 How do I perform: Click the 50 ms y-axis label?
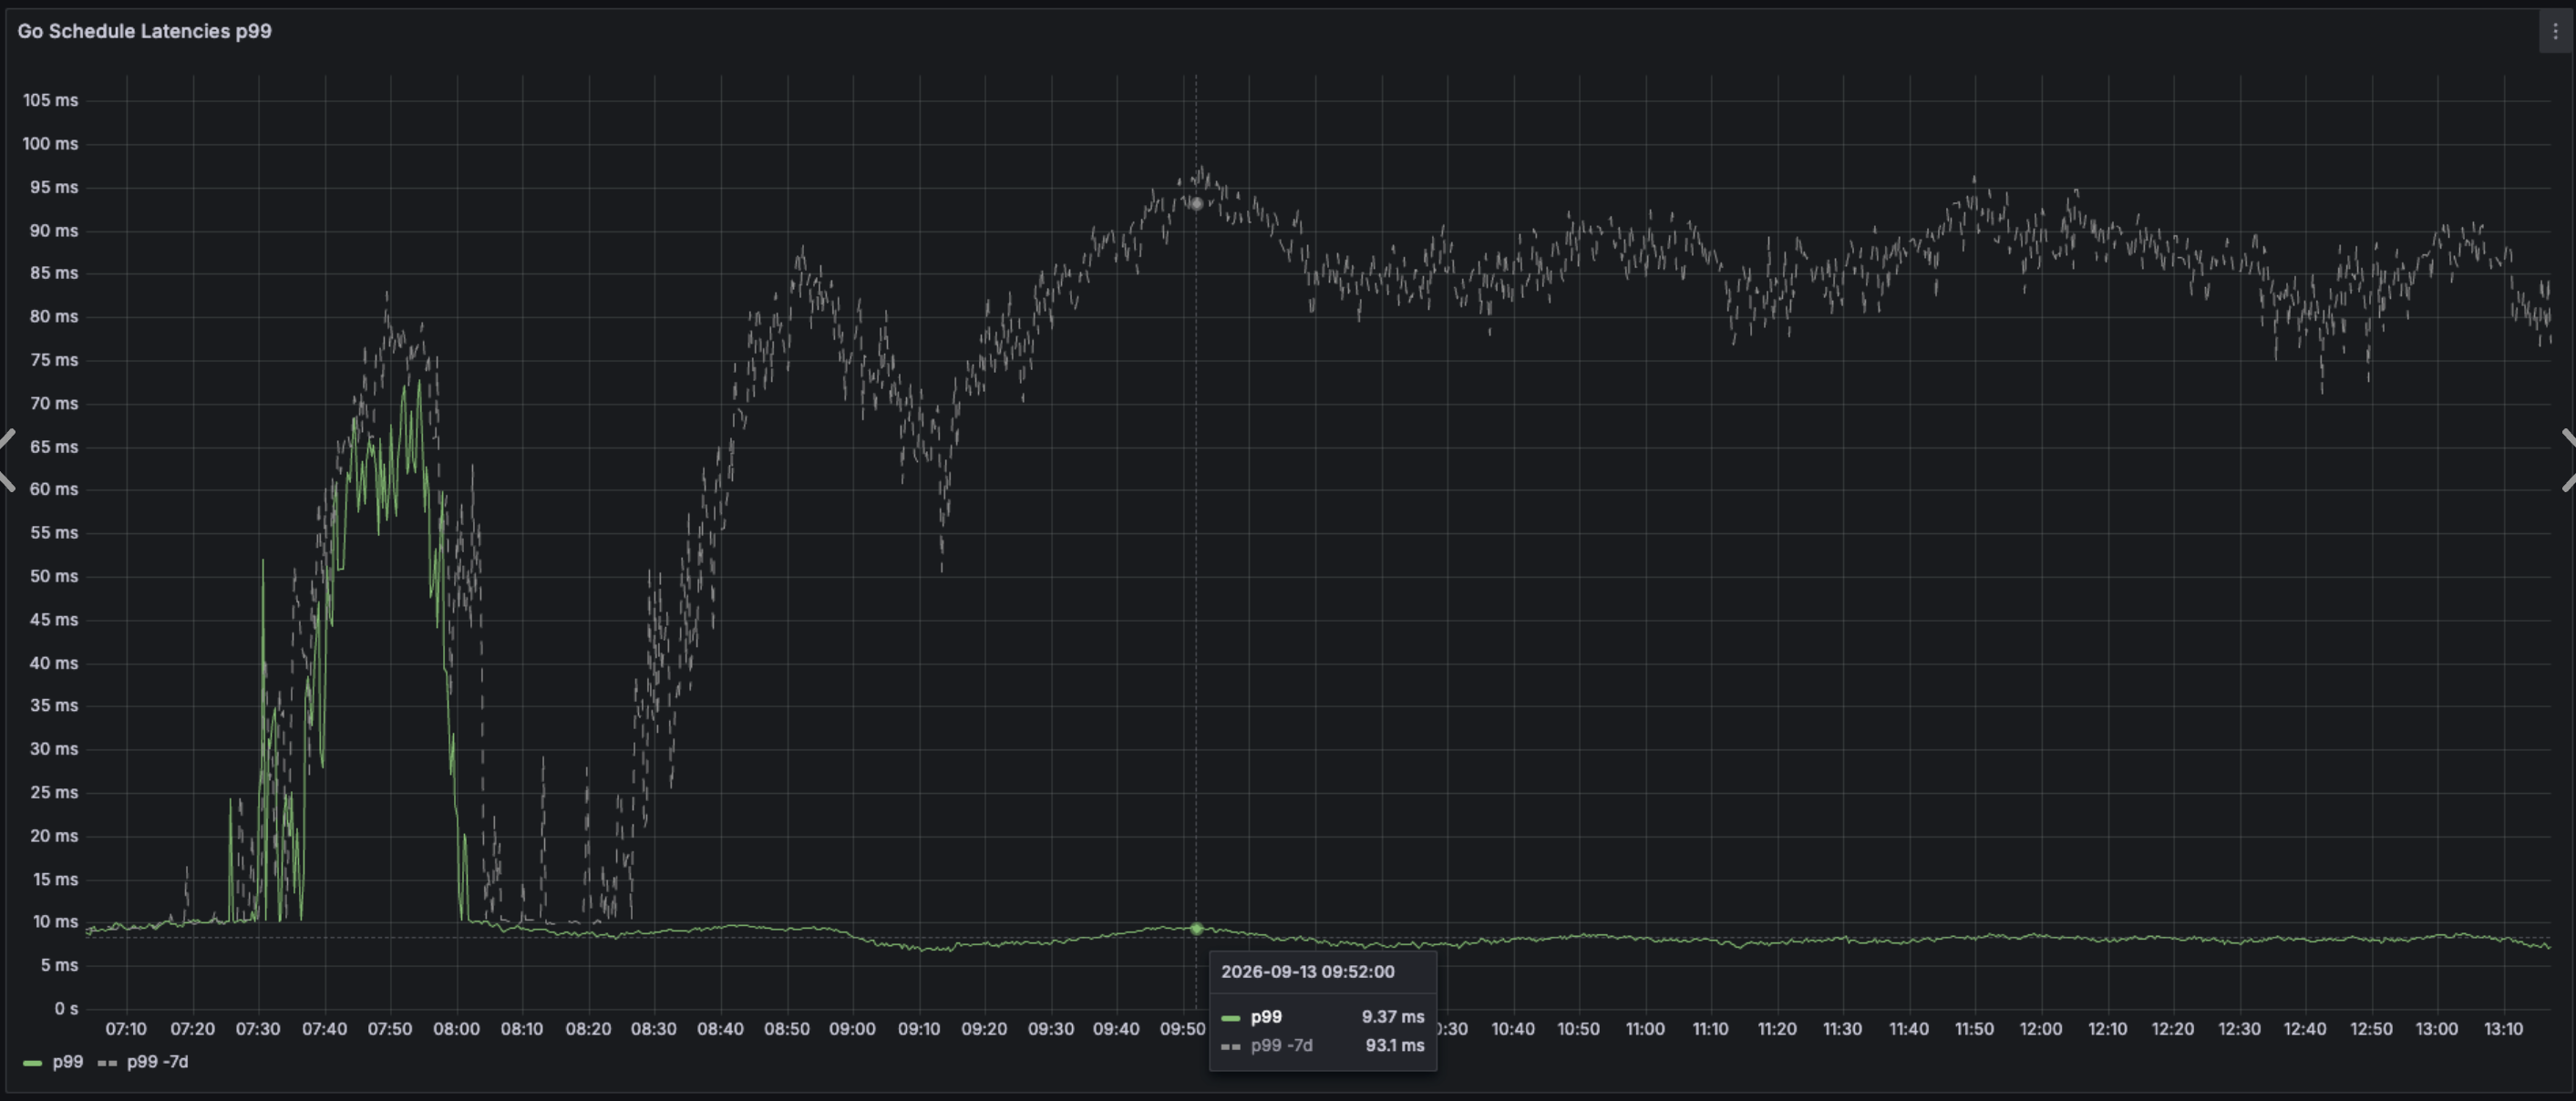54,576
